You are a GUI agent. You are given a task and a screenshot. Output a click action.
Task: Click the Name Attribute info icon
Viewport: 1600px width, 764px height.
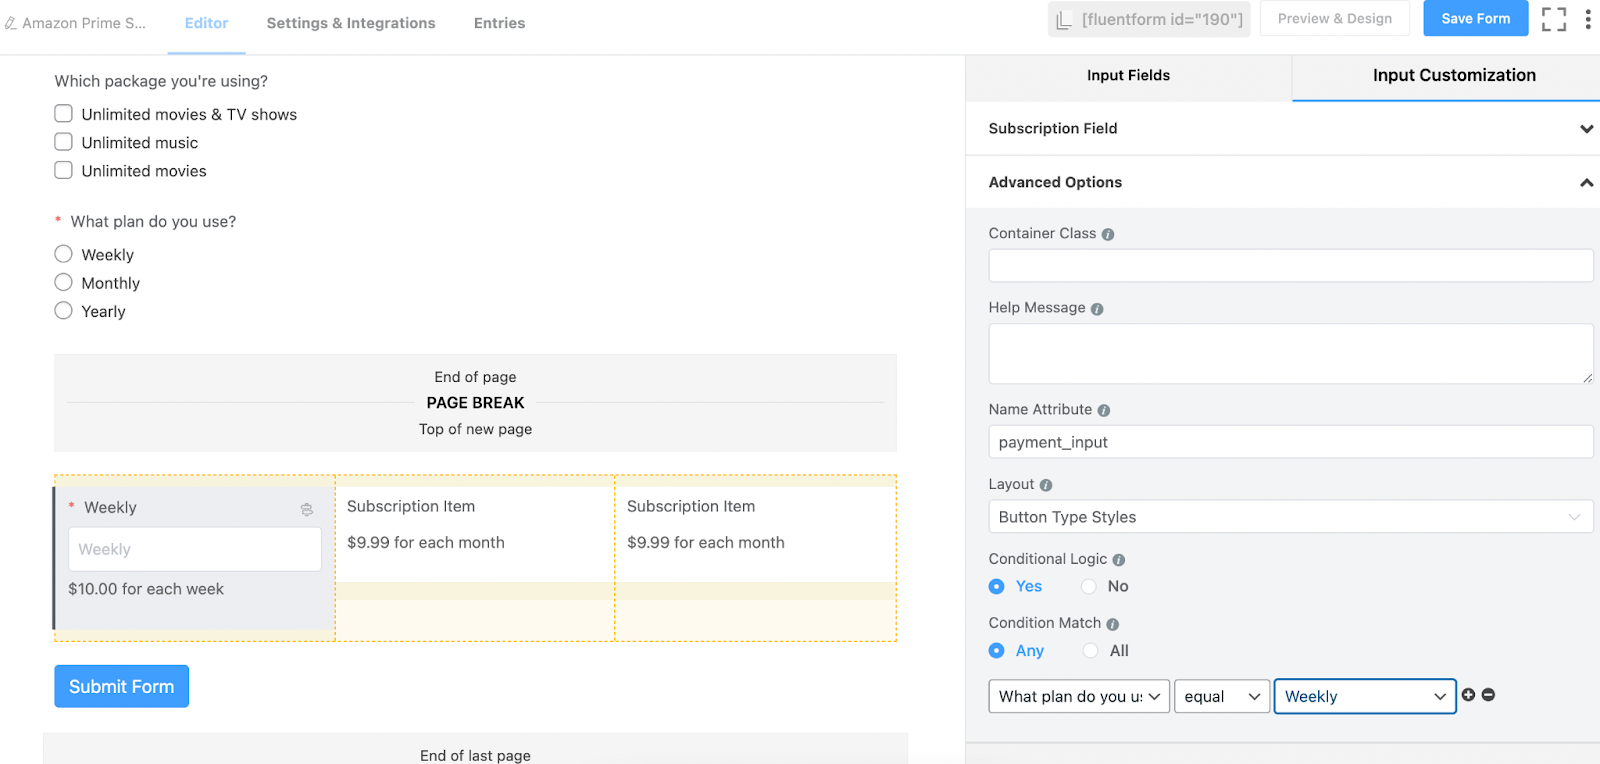pyautogui.click(x=1104, y=410)
